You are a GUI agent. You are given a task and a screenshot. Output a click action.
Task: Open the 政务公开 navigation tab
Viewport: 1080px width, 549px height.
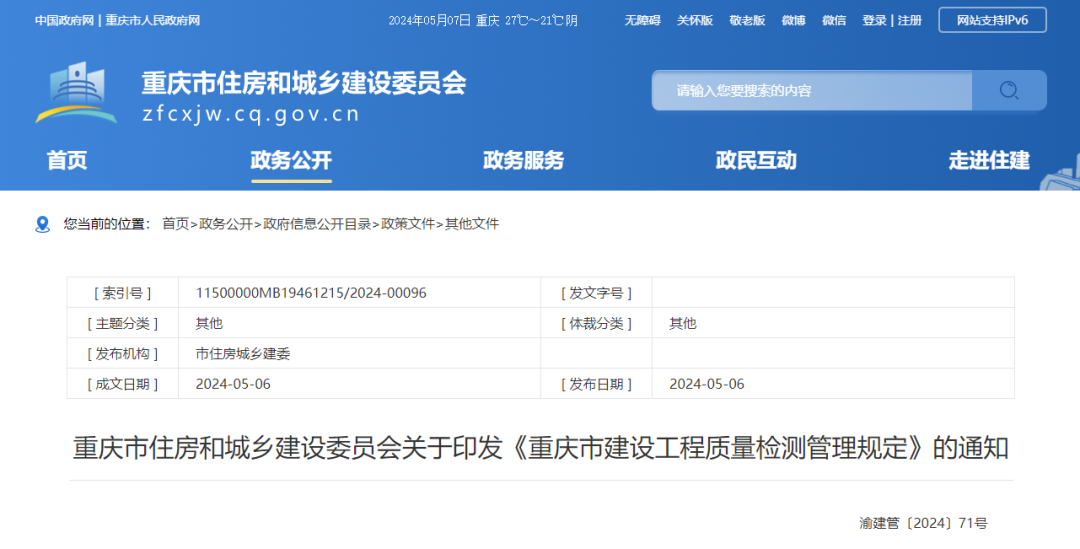(291, 160)
